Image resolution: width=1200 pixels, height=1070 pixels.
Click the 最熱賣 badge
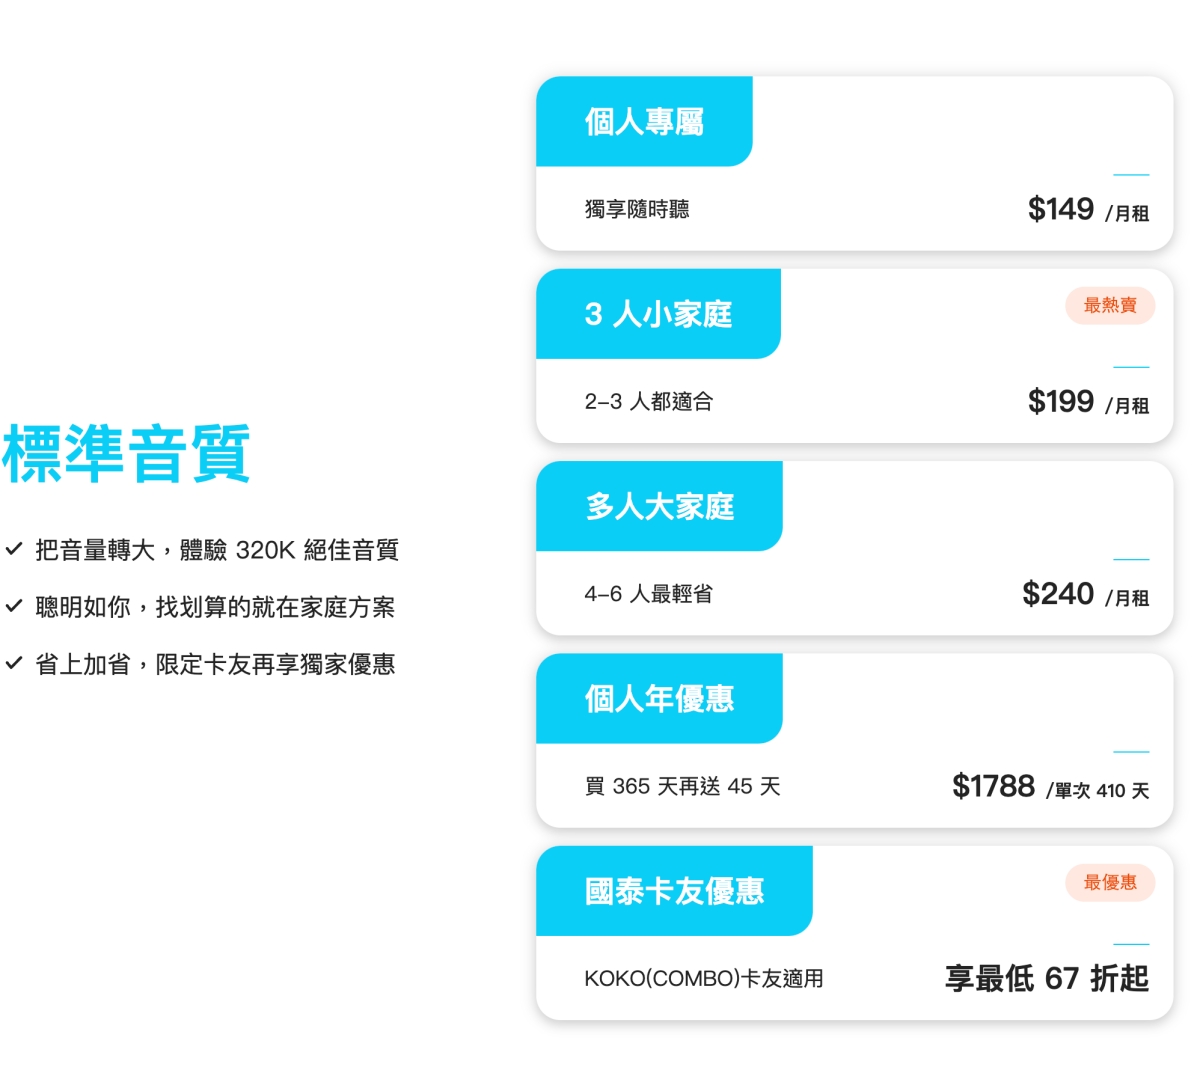1110,305
